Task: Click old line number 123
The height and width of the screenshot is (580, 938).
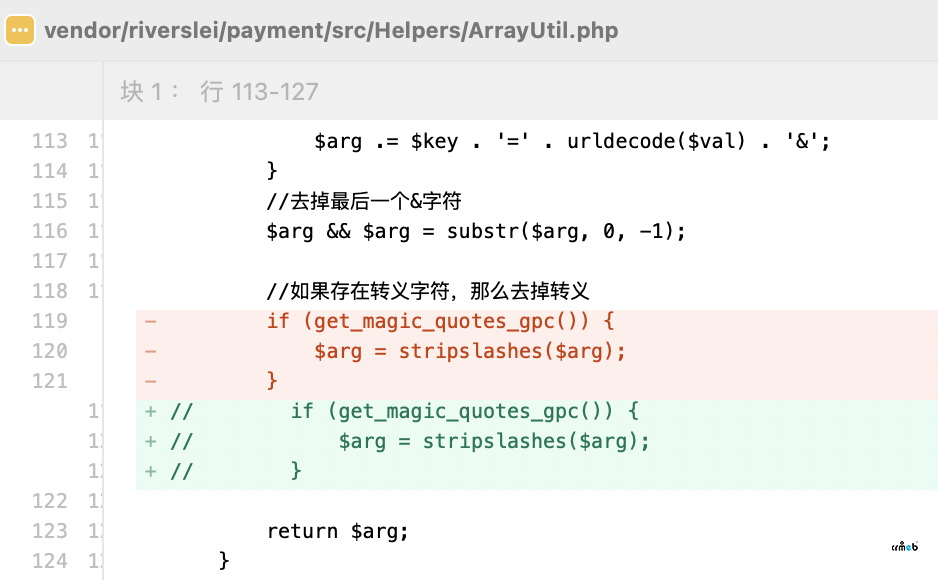Action: click(50, 531)
